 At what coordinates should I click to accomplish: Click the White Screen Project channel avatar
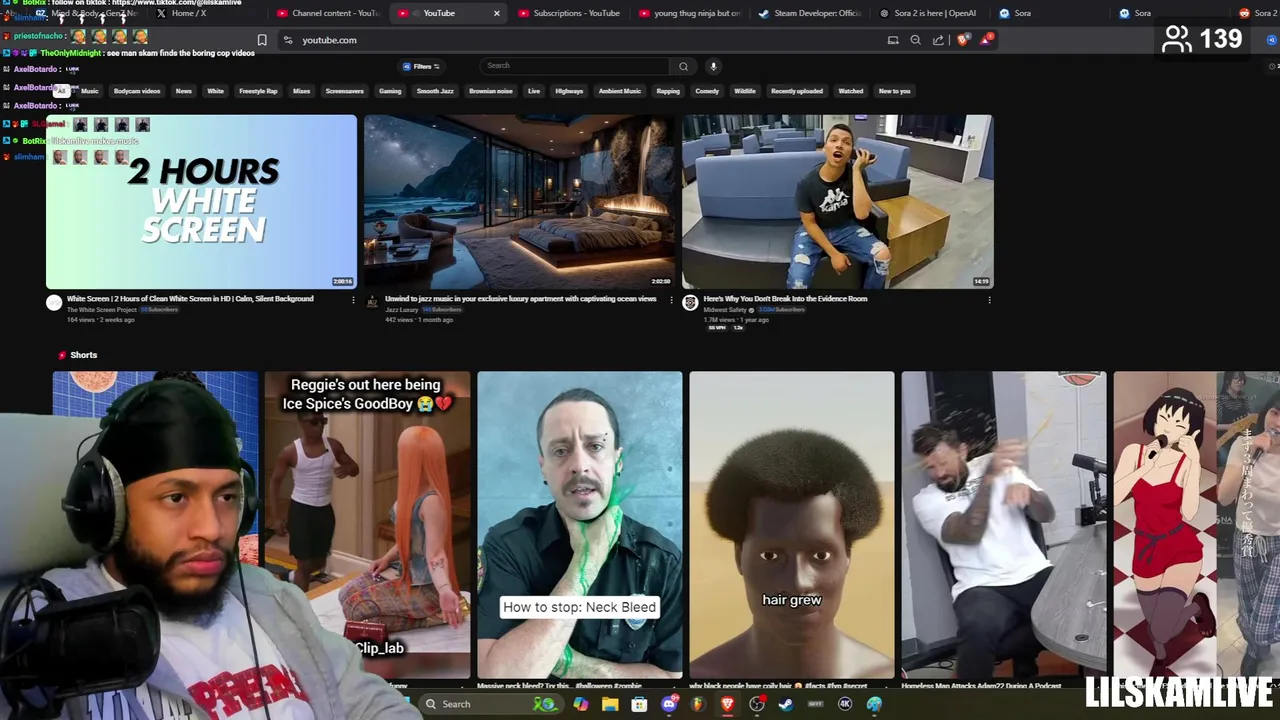point(54,303)
